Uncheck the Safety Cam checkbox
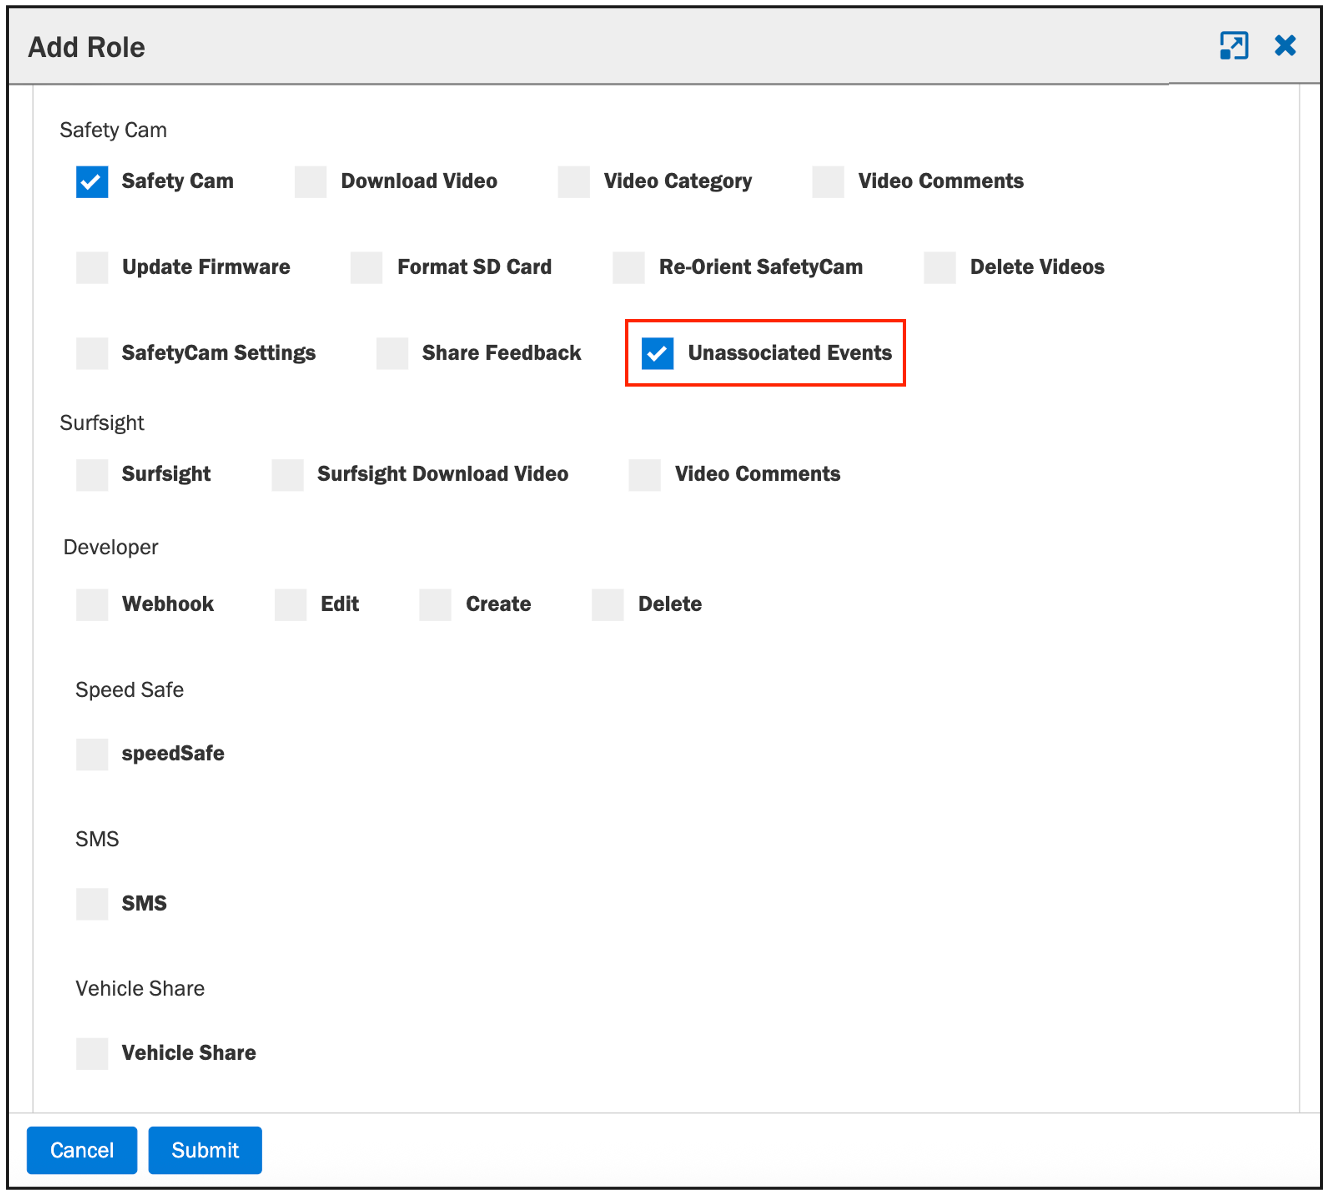 pos(92,182)
